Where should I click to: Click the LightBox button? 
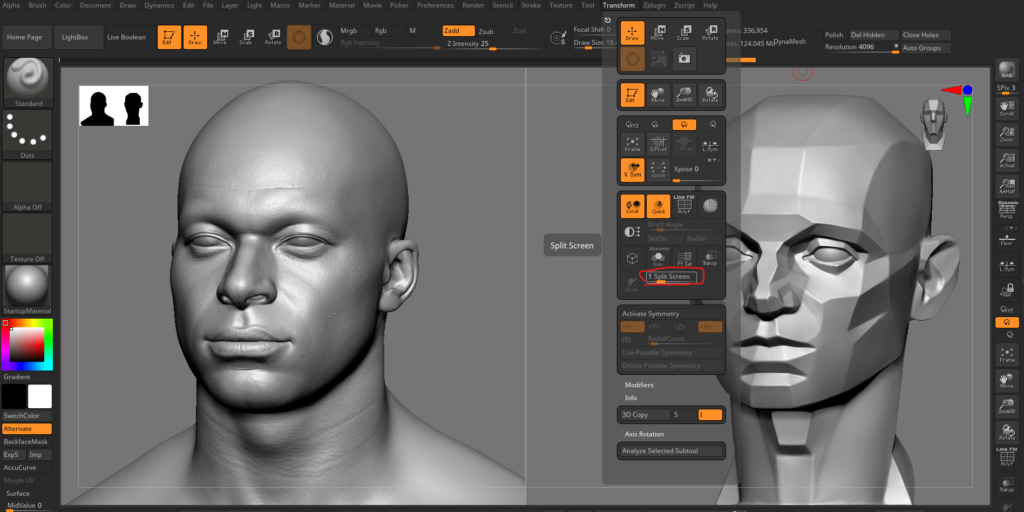coord(75,37)
